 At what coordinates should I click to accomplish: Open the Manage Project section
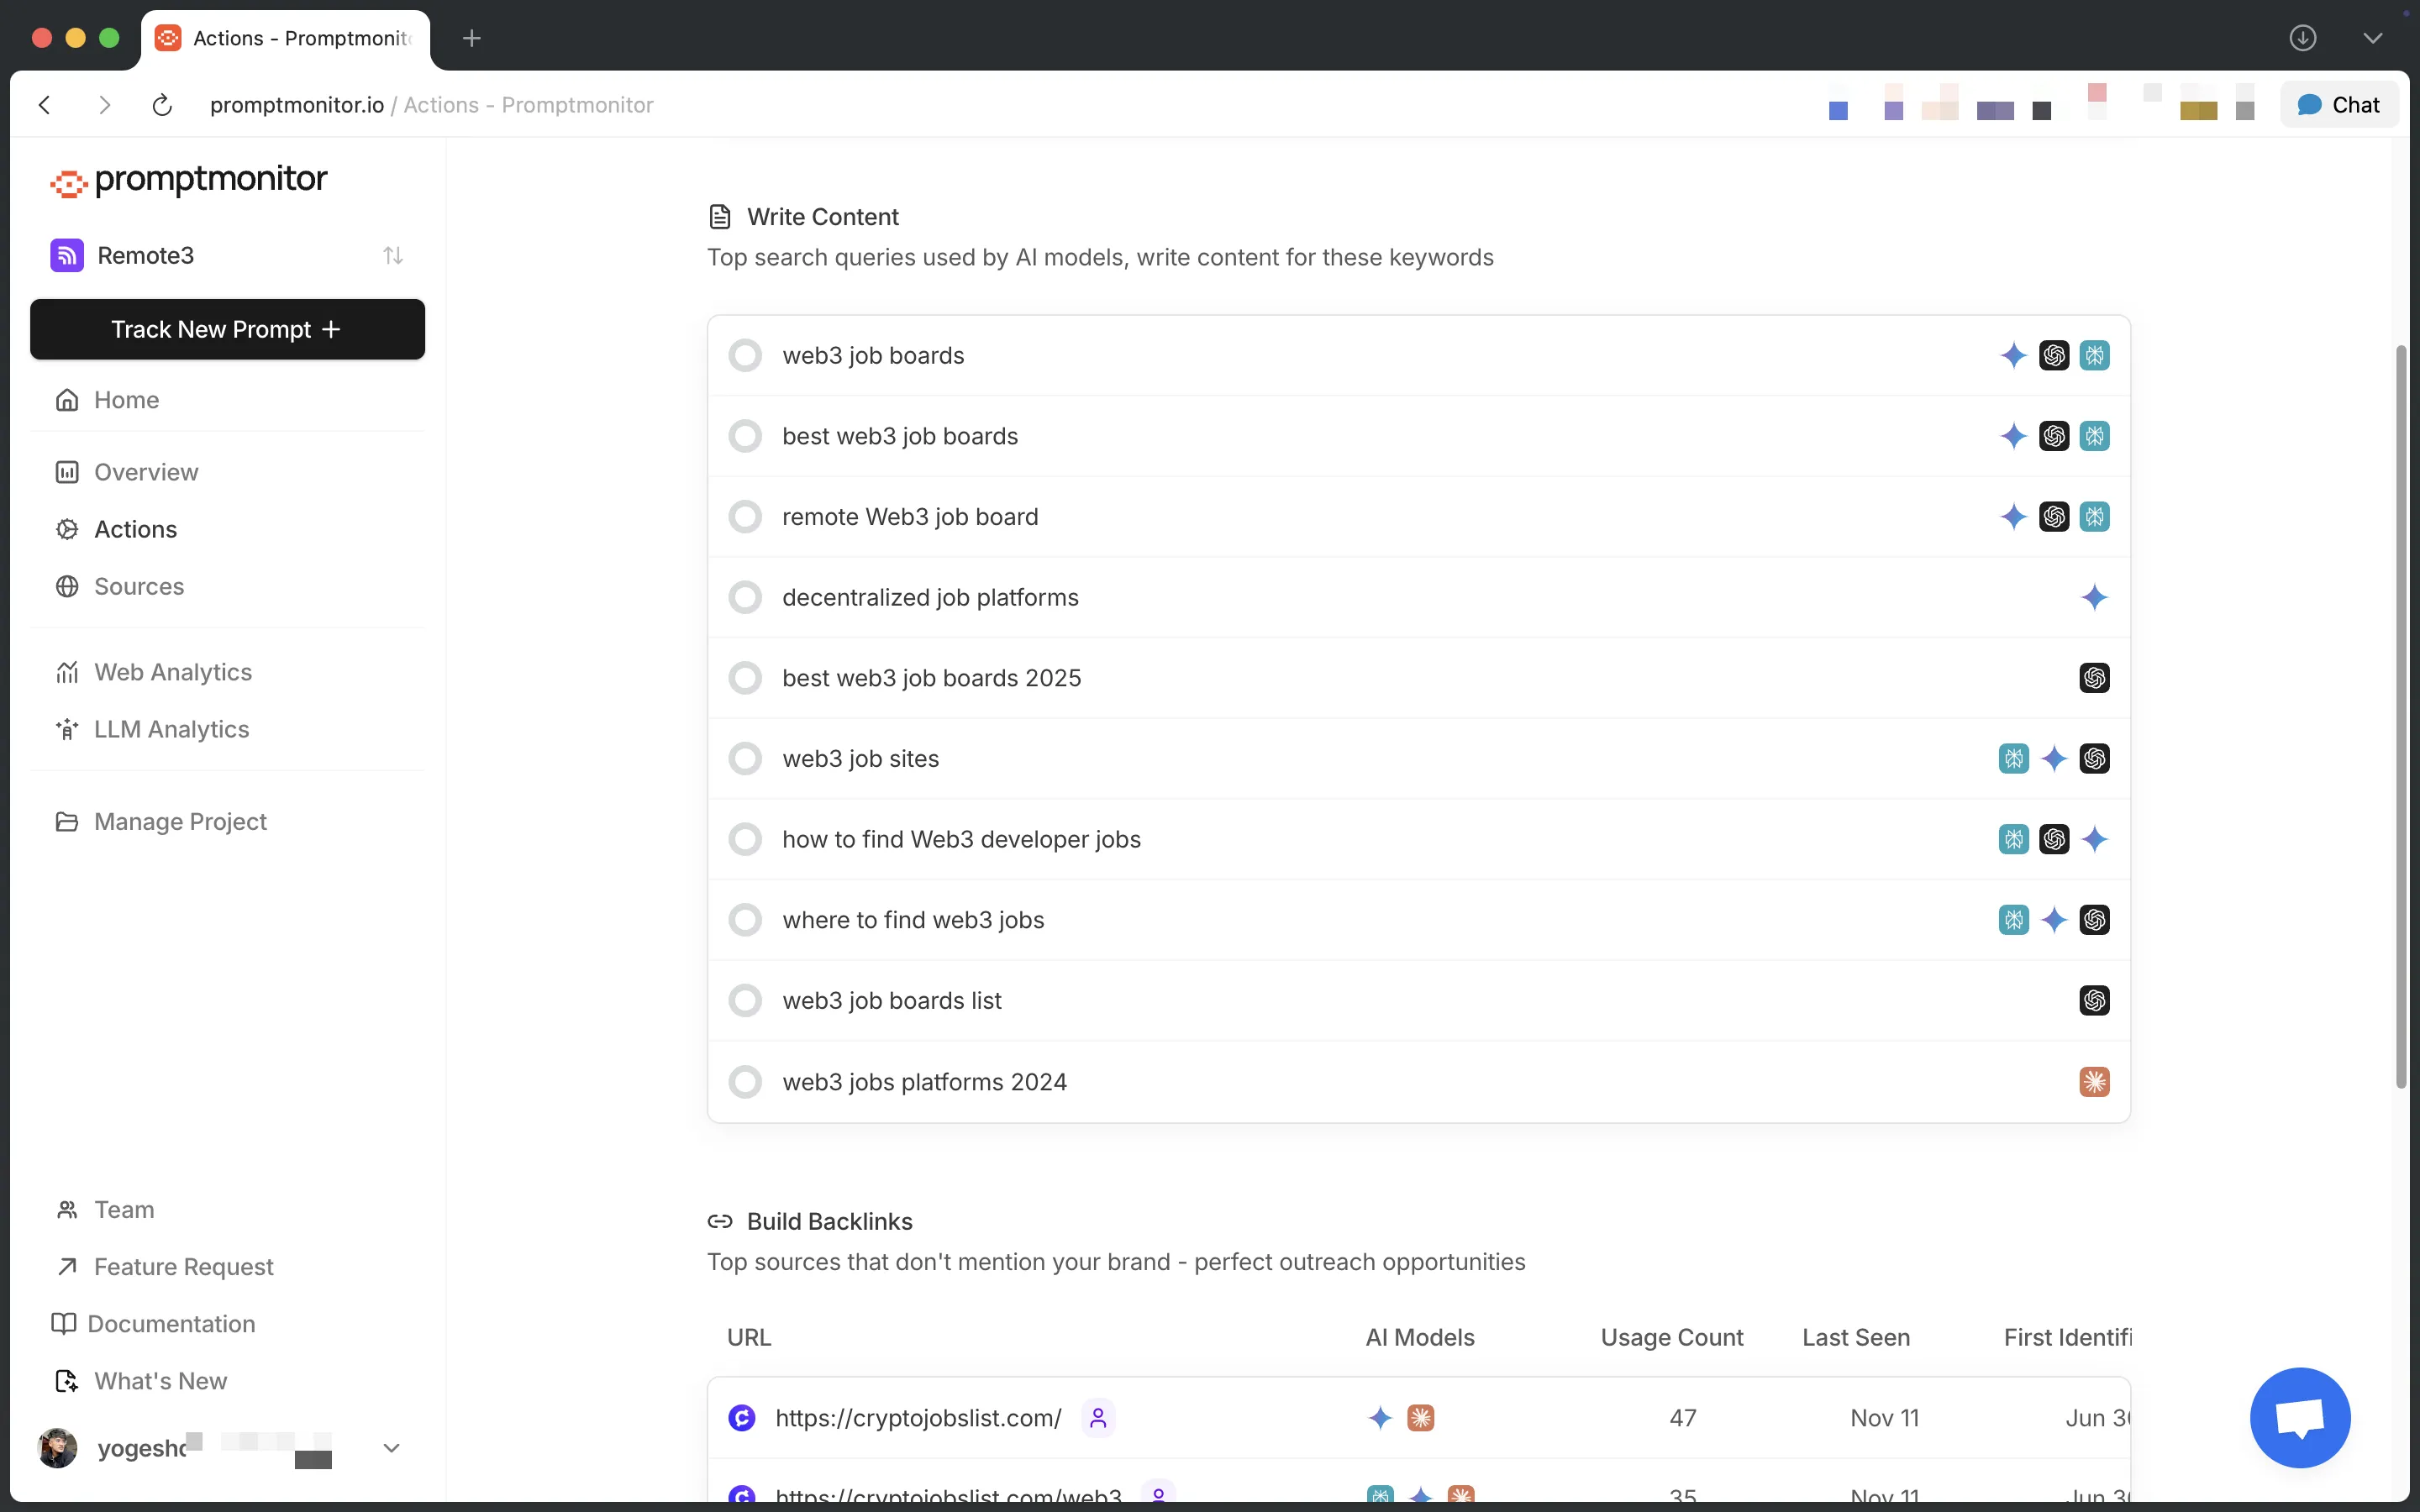180,821
